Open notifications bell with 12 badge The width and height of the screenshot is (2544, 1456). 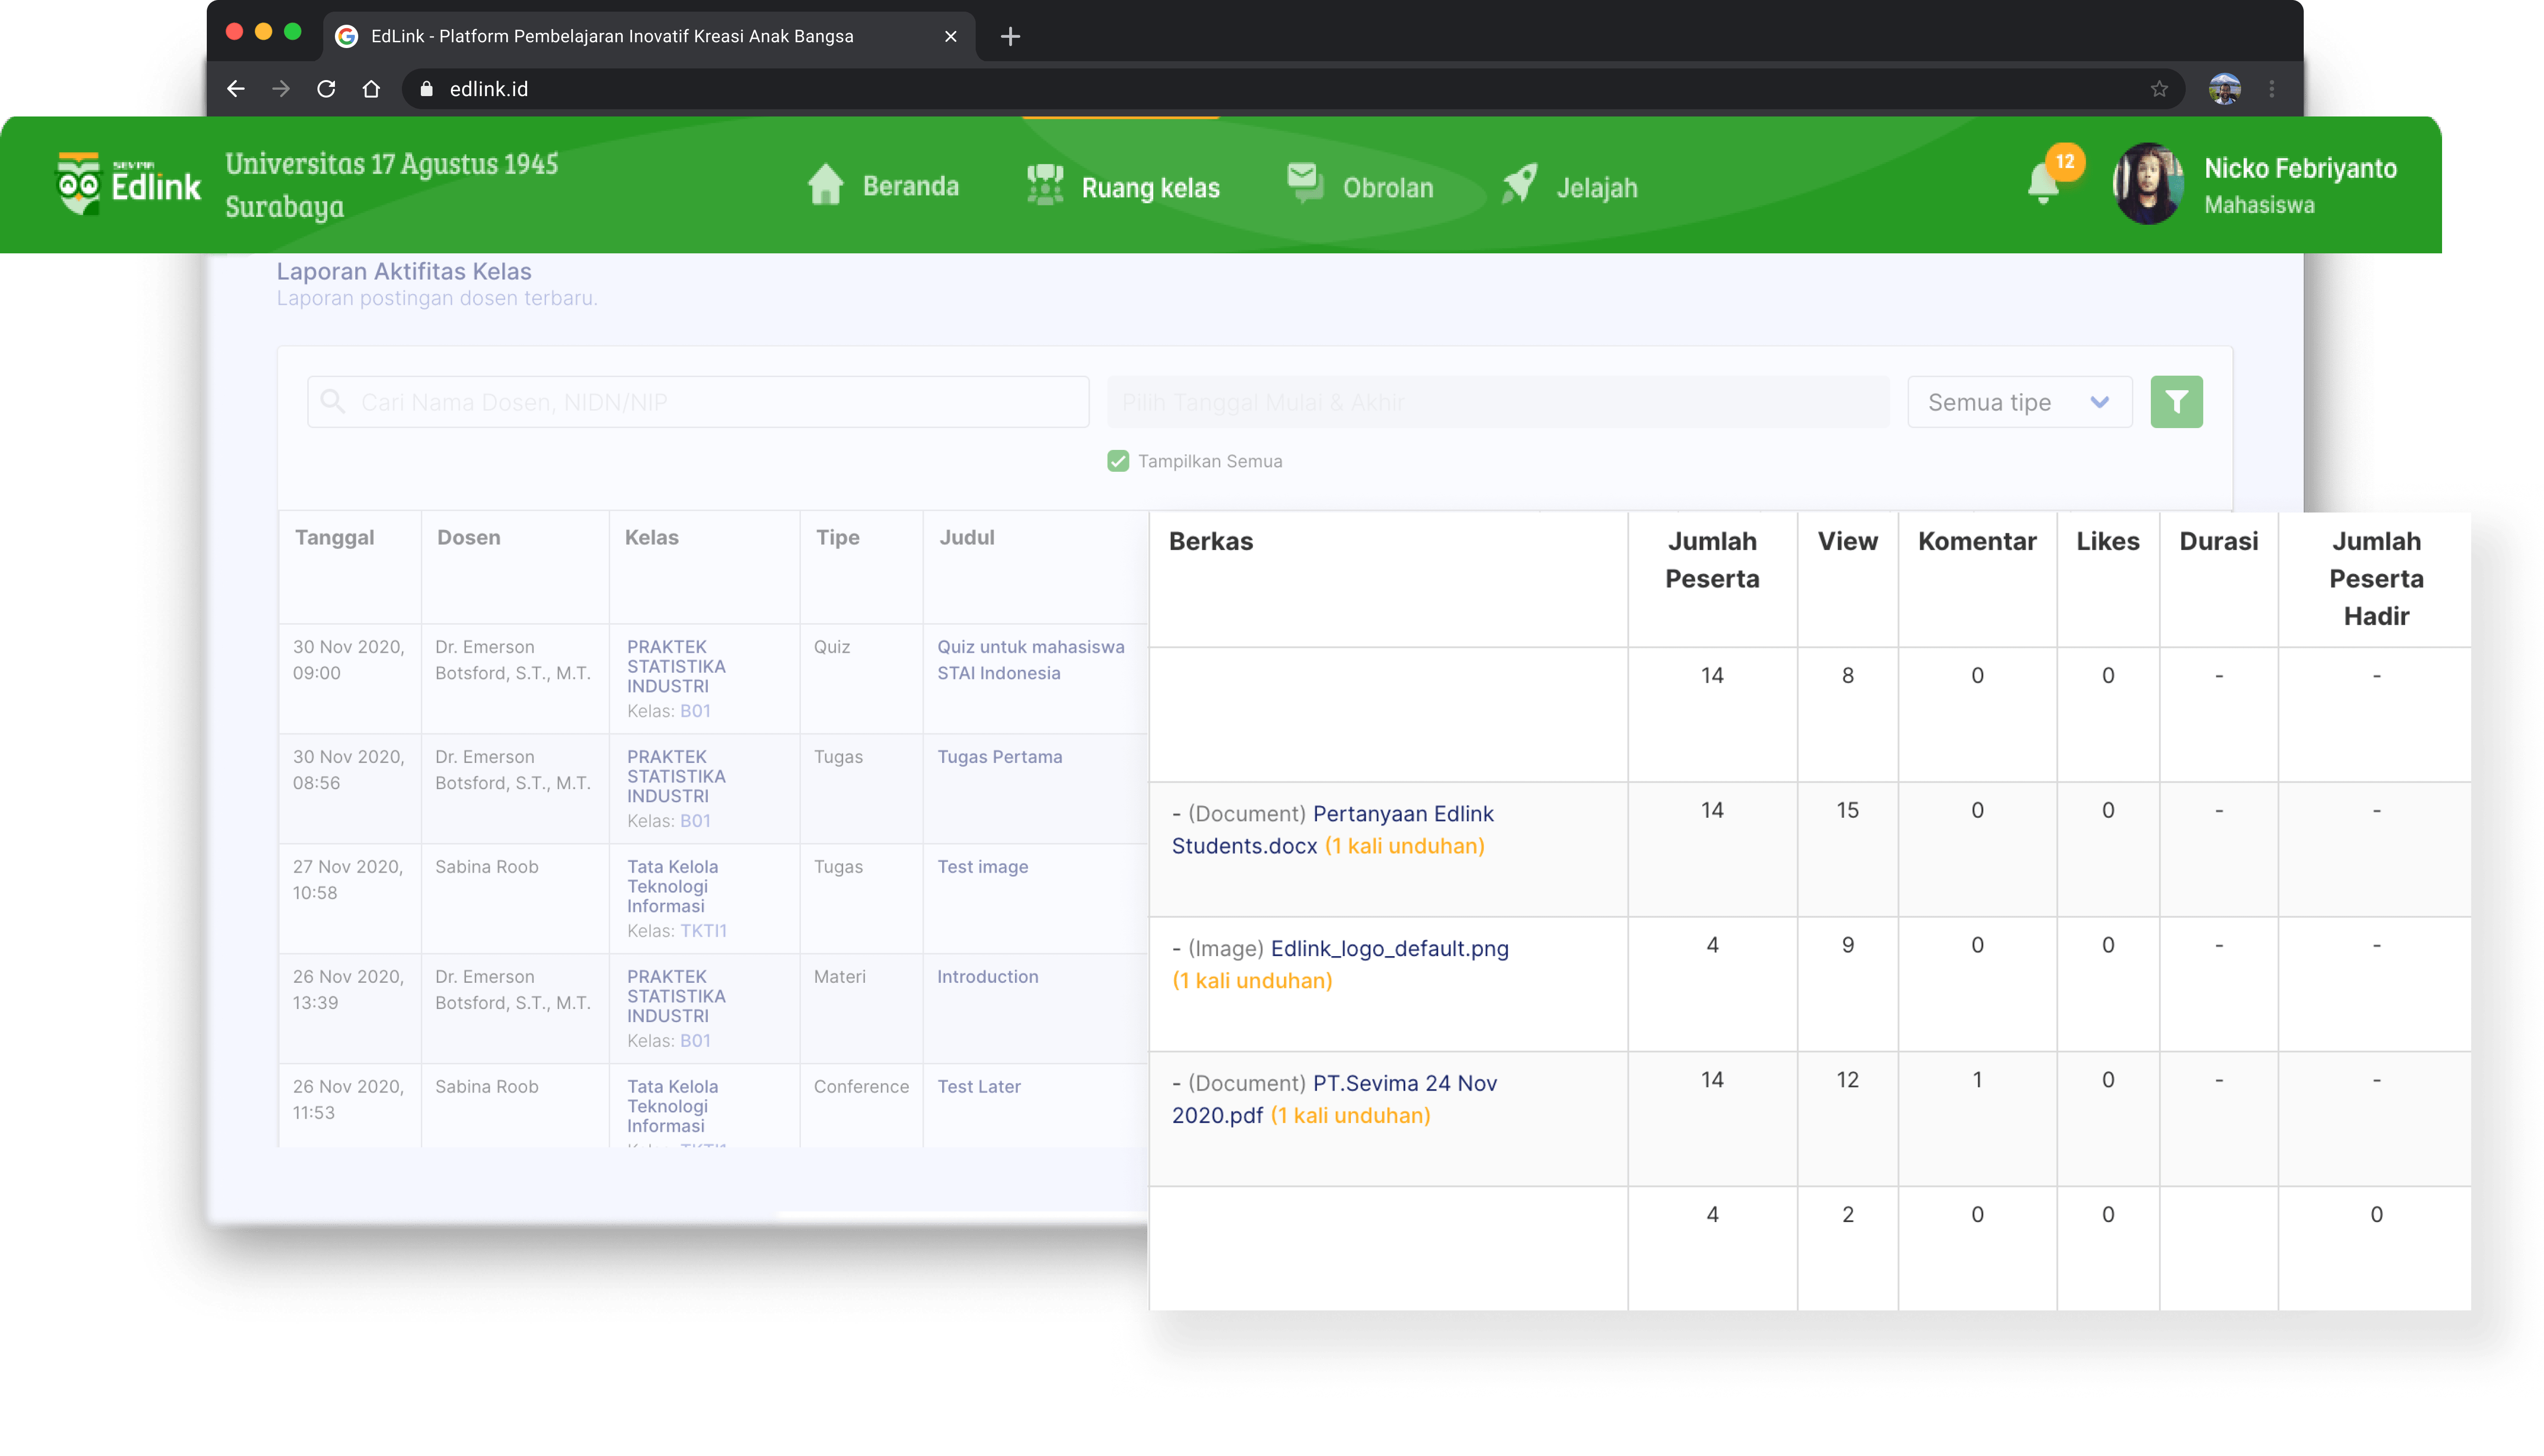pos(2044,184)
